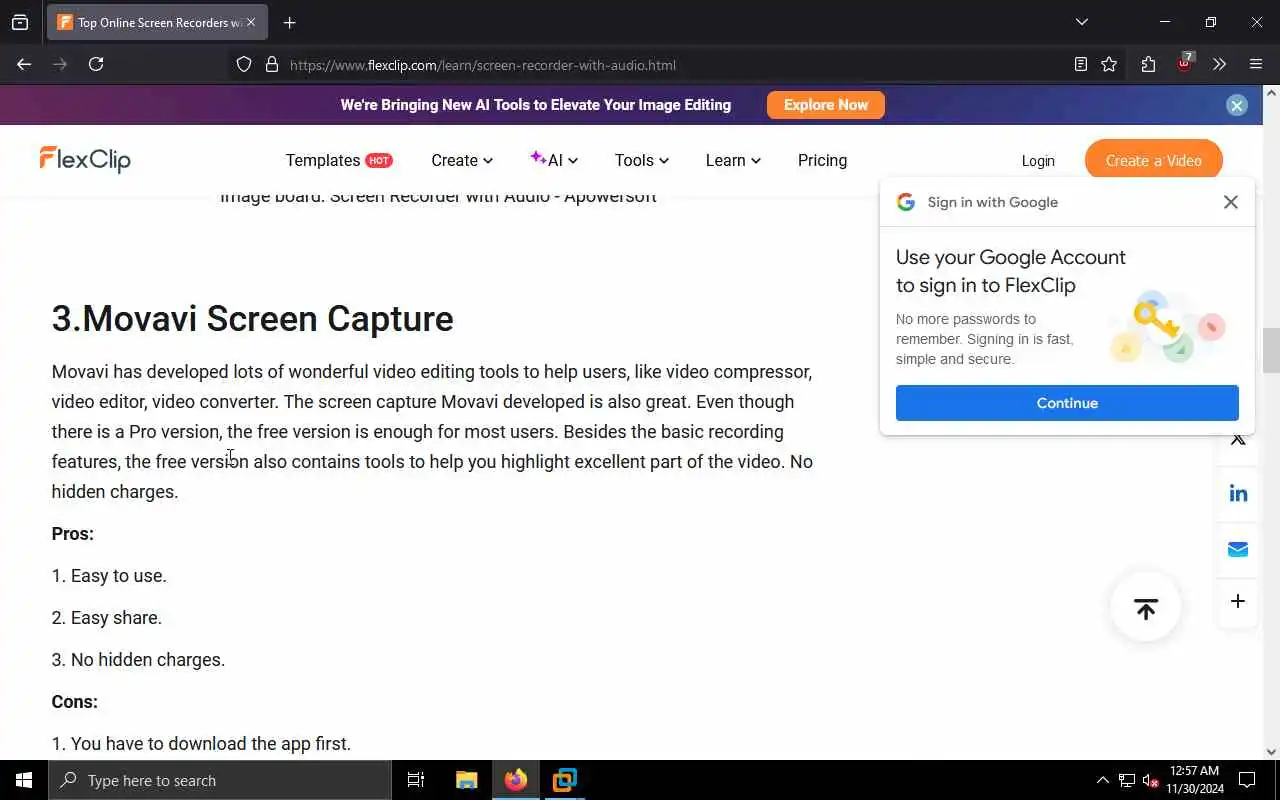The image size is (1280, 800).
Task: Click the text "1. Easy to use."
Action: coord(109,576)
